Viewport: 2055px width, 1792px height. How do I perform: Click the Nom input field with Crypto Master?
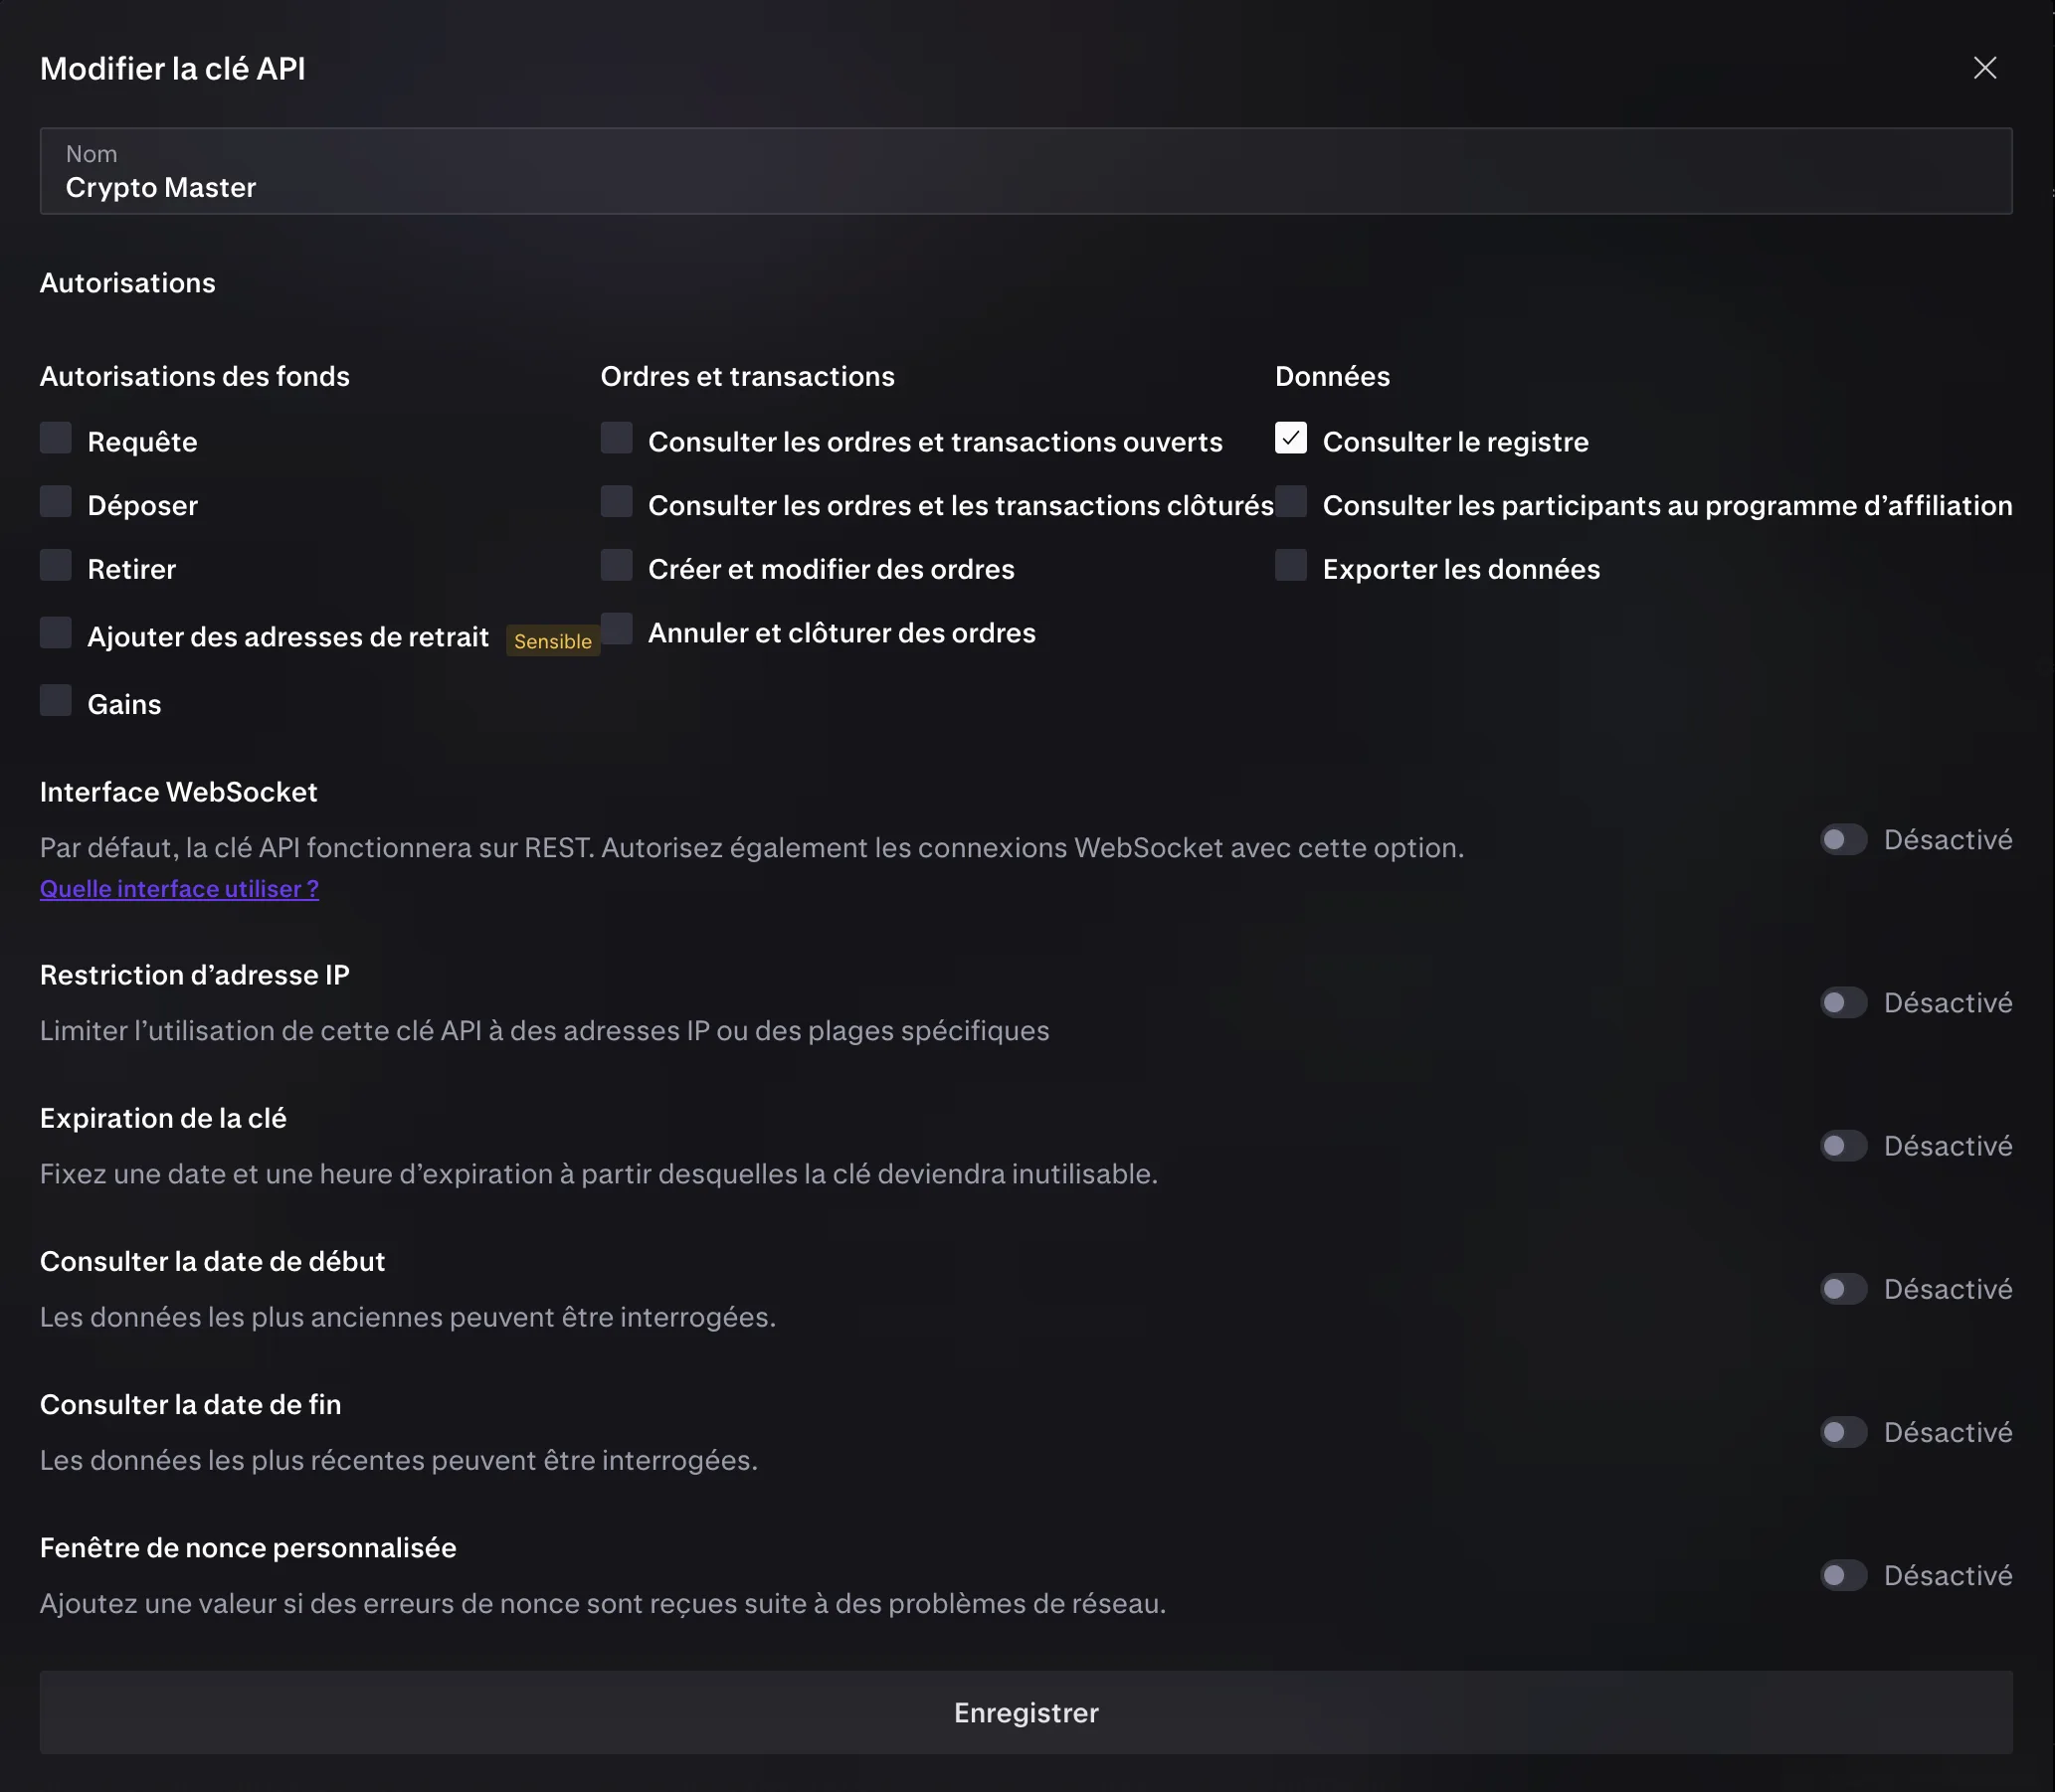1026,171
